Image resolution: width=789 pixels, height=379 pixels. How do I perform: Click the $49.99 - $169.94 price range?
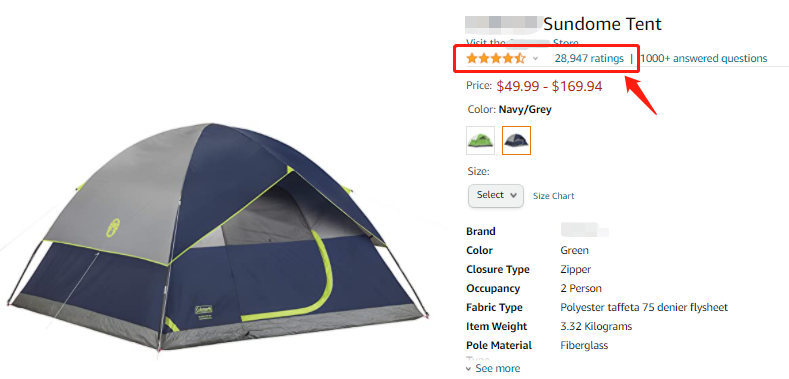click(x=549, y=87)
